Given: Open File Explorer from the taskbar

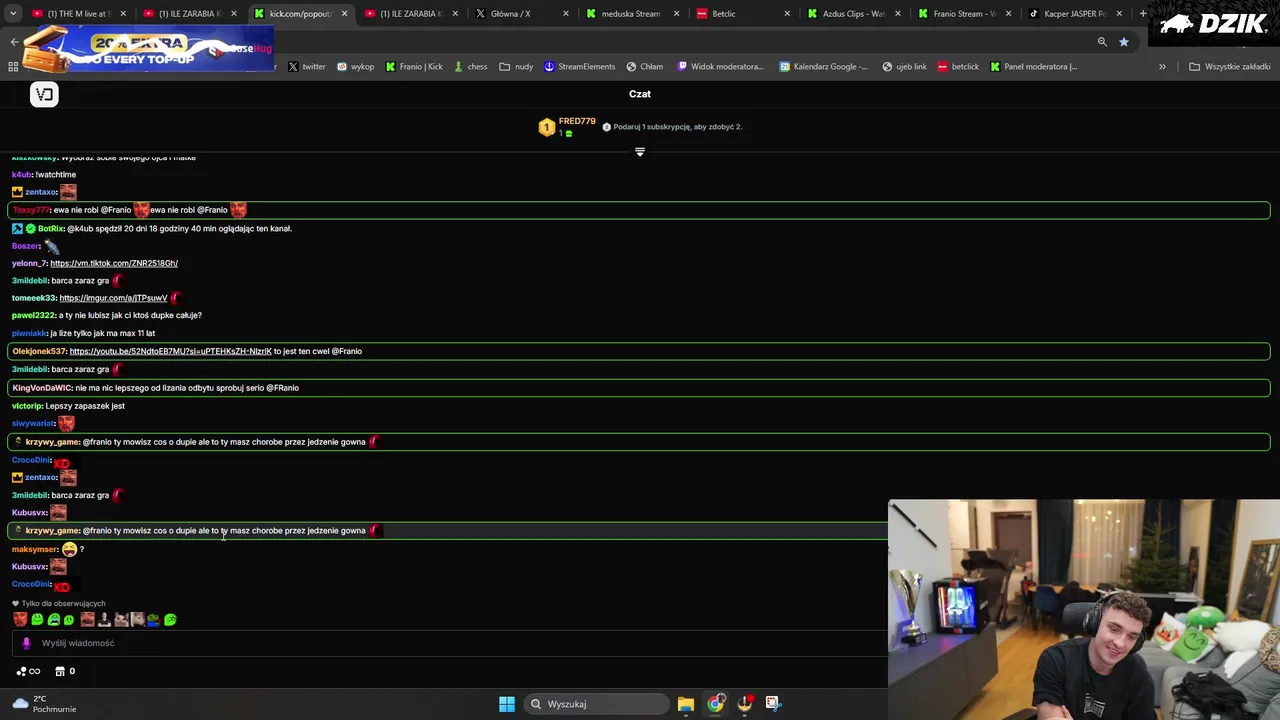Looking at the screenshot, I should click(685, 704).
